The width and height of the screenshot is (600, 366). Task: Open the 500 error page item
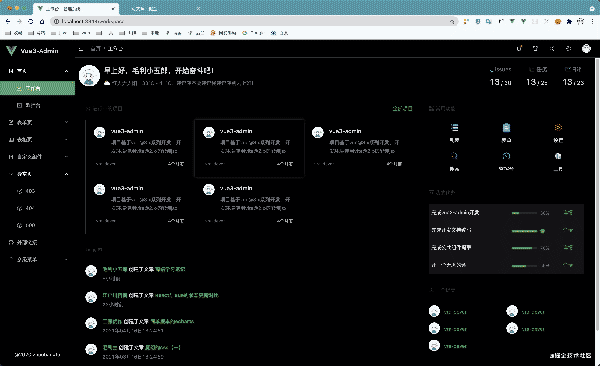(x=38, y=225)
